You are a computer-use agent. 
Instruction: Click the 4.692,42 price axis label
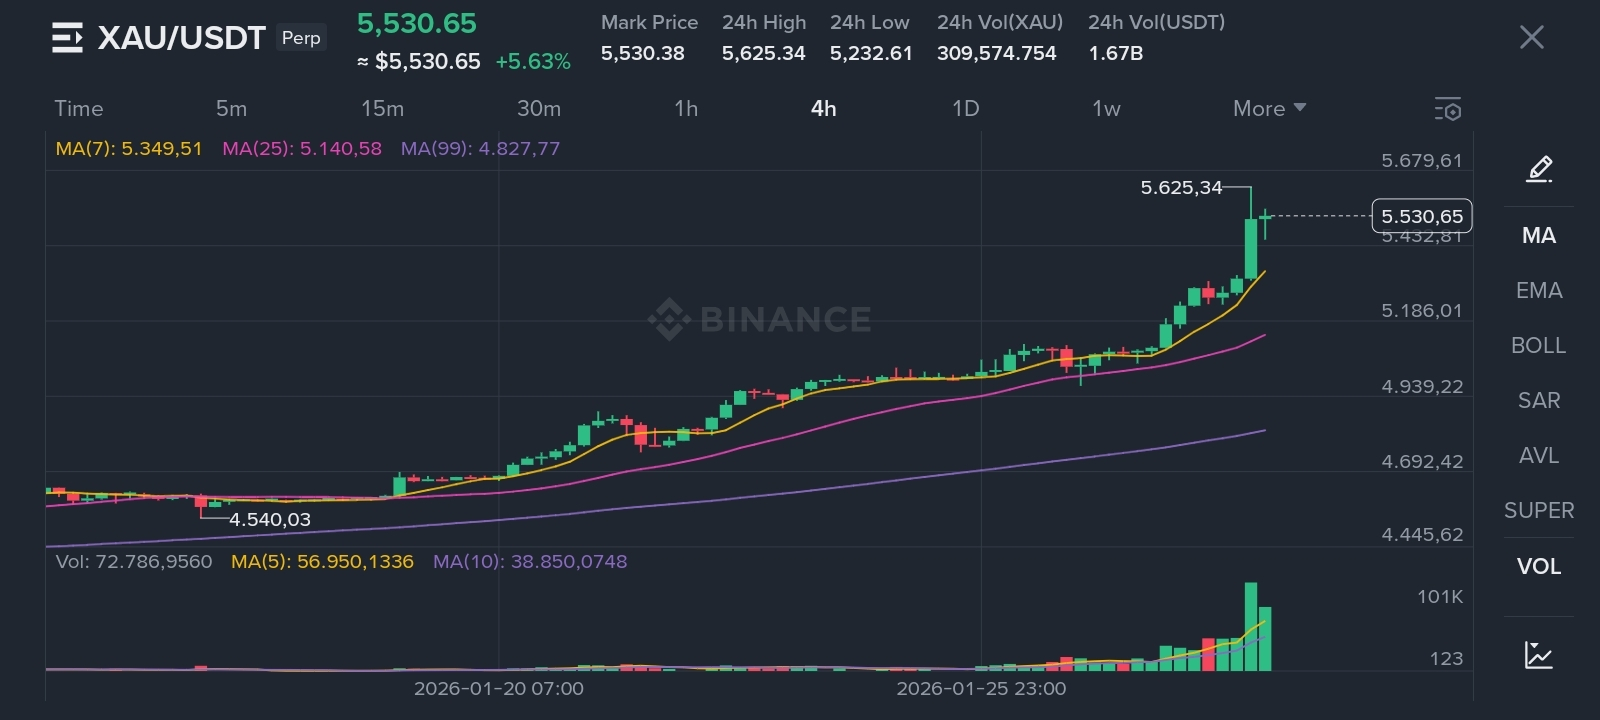1422,461
